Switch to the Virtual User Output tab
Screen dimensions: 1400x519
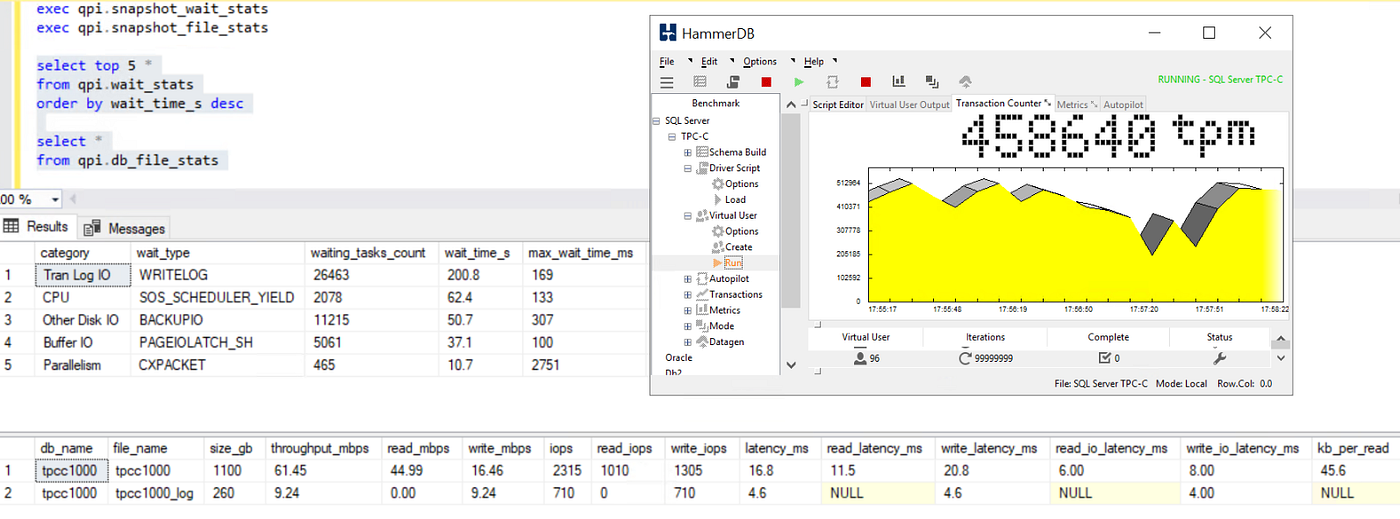click(909, 104)
